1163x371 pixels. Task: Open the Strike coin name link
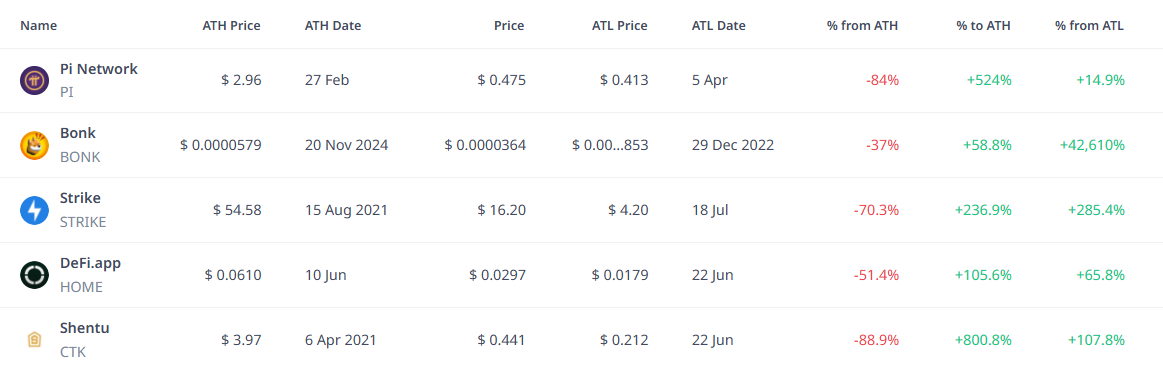(80, 198)
